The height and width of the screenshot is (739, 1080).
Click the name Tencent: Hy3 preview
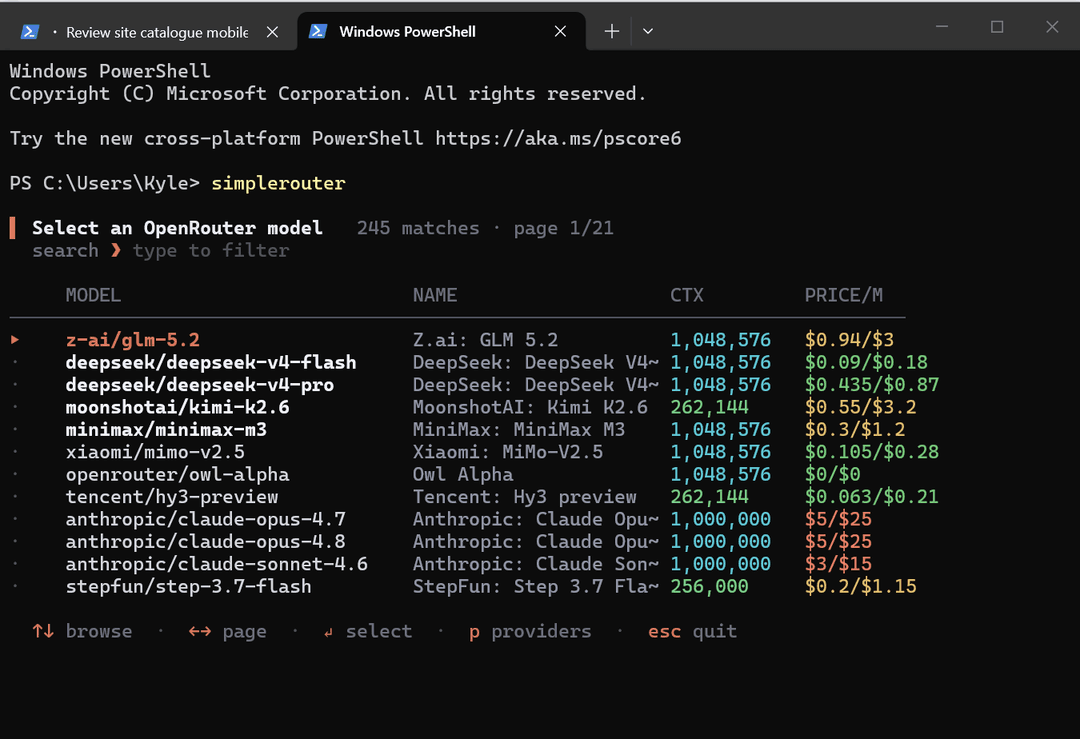point(525,497)
